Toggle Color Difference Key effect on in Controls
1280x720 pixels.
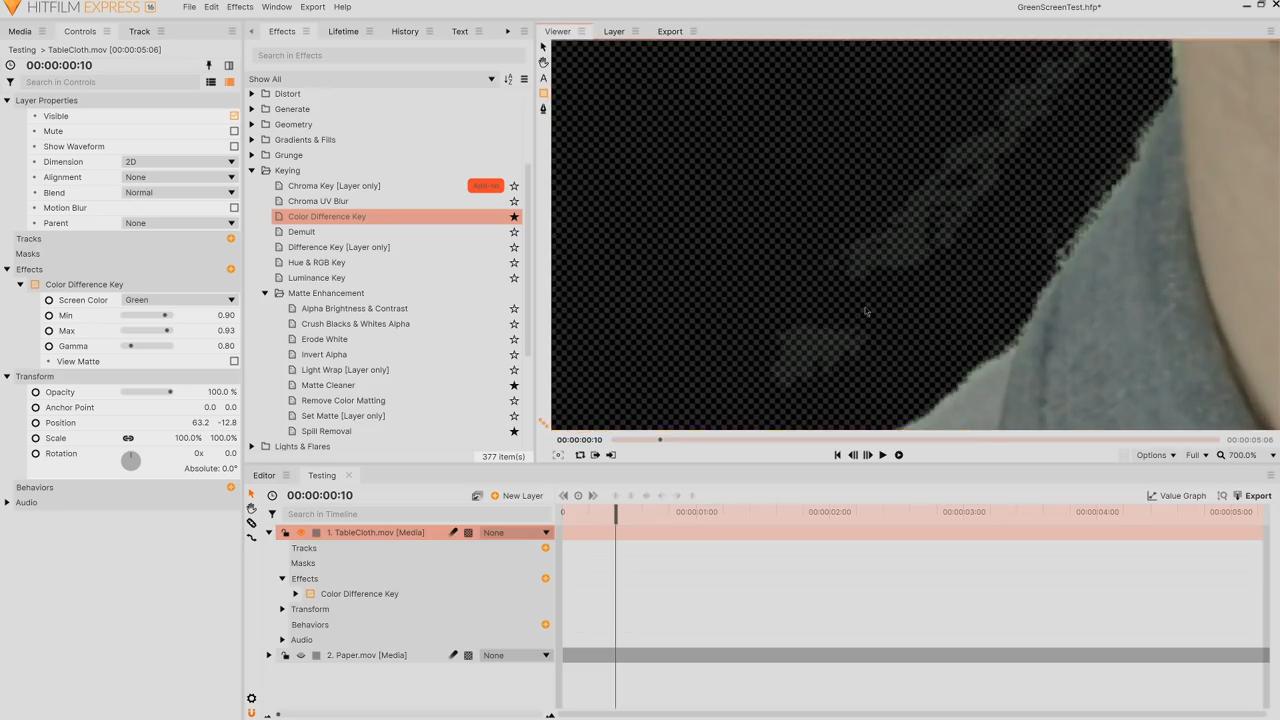pos(35,285)
